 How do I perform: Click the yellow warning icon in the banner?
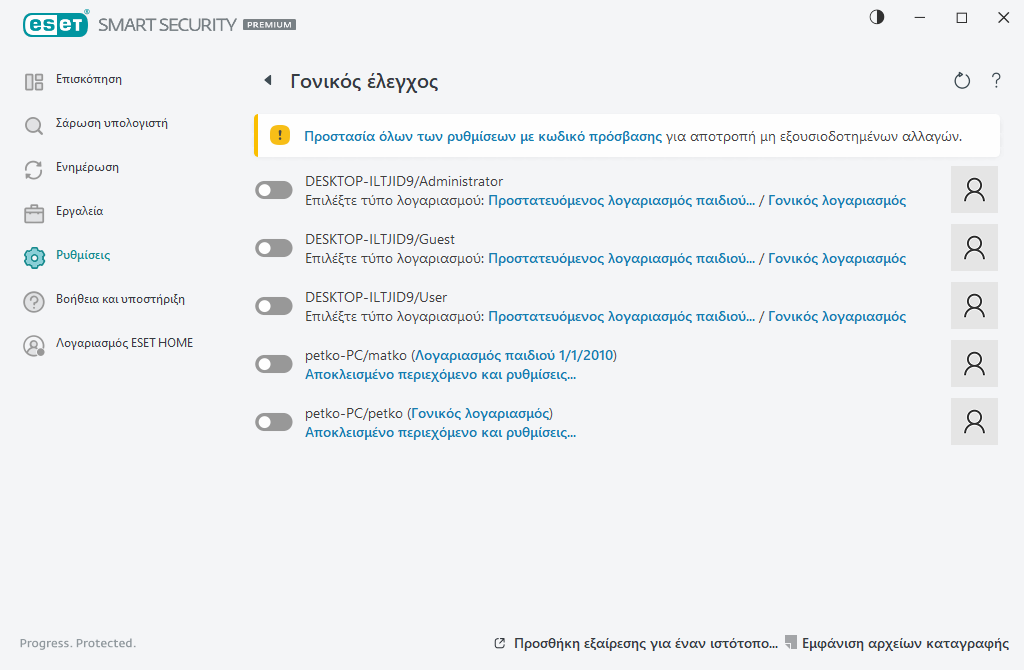[280, 136]
